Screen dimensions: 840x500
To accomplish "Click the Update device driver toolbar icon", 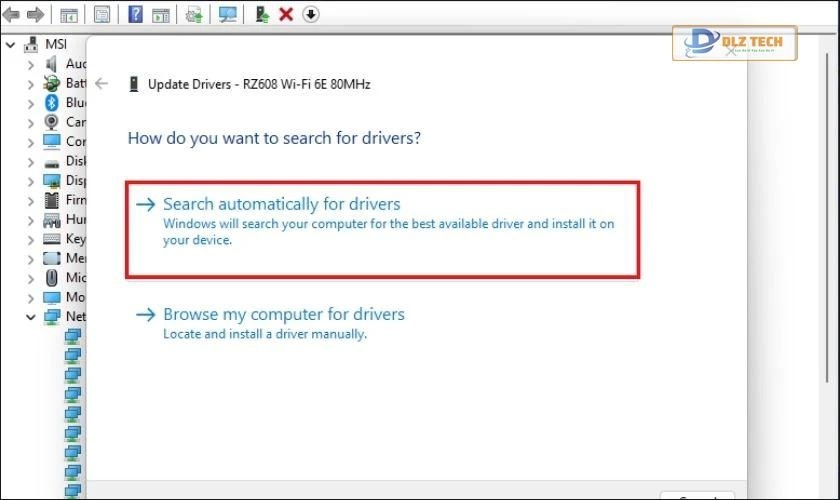I will click(x=194, y=14).
